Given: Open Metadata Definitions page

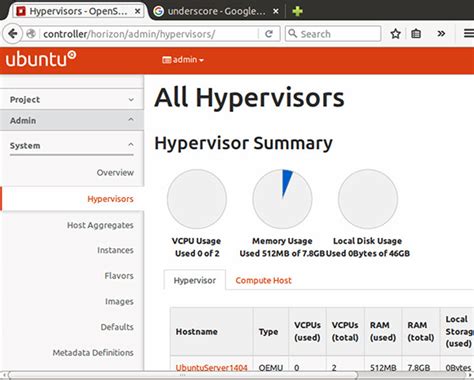Looking at the screenshot, I should 93,353.
